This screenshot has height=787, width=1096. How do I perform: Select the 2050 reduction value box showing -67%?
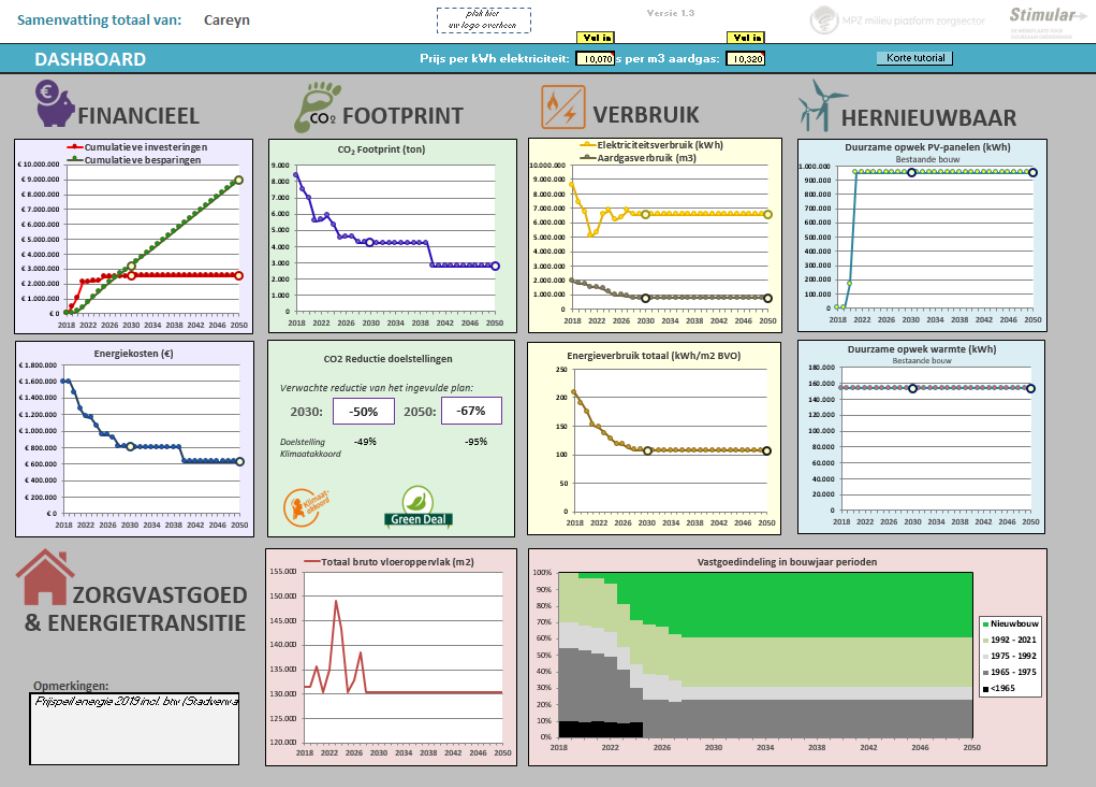(x=471, y=411)
